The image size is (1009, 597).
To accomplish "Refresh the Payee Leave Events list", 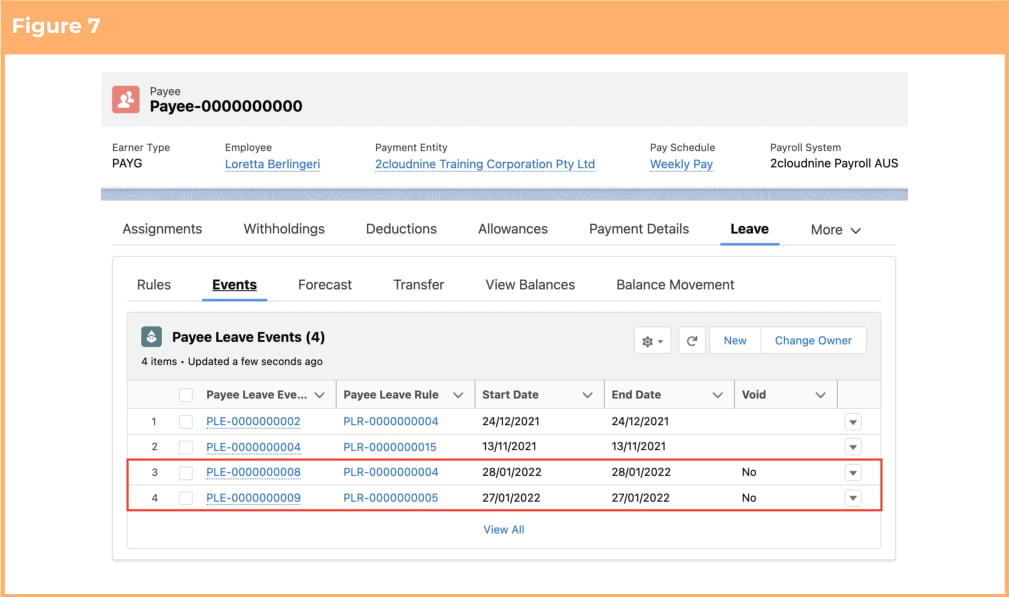I will point(692,340).
